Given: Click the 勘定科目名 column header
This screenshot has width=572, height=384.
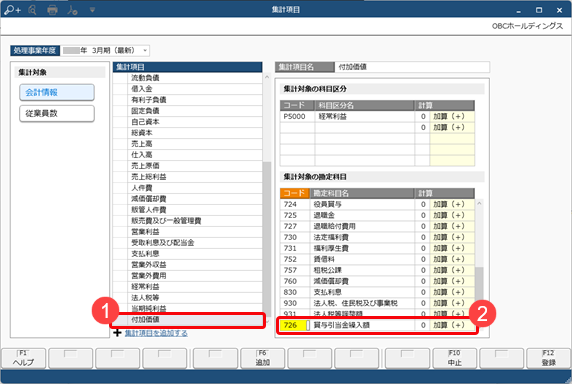Looking at the screenshot, I should click(x=362, y=193).
